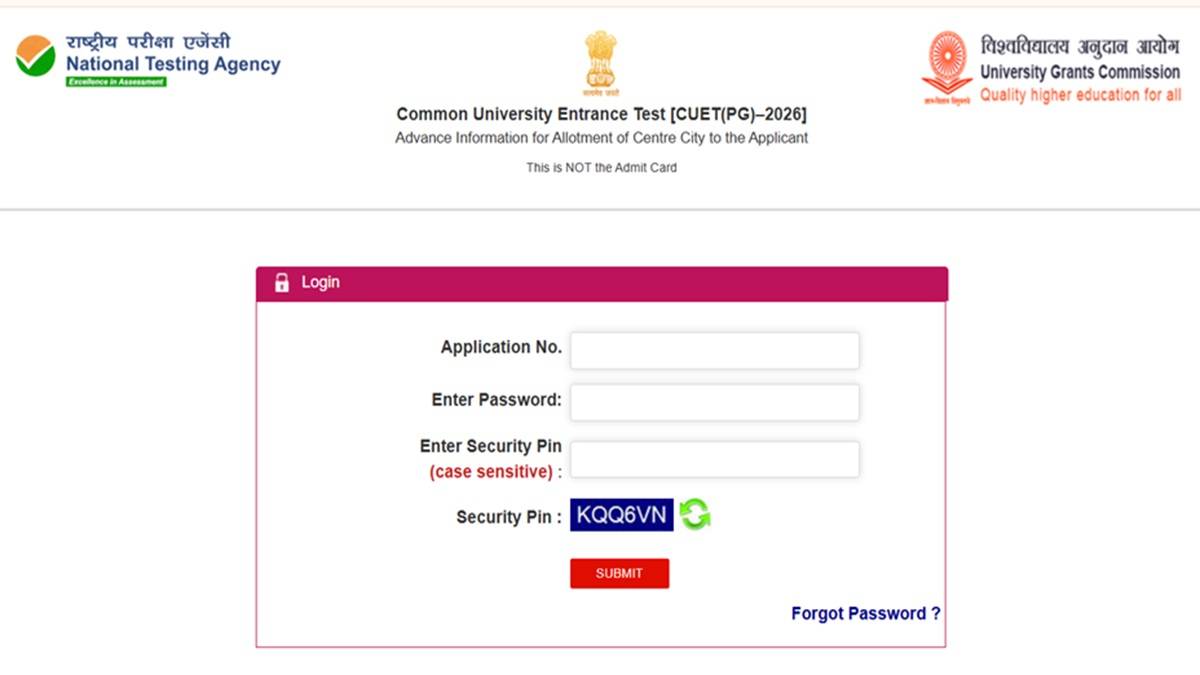Screen dimensions: 1200x675
Task: Click the lock icon in Login header
Action: (x=282, y=283)
